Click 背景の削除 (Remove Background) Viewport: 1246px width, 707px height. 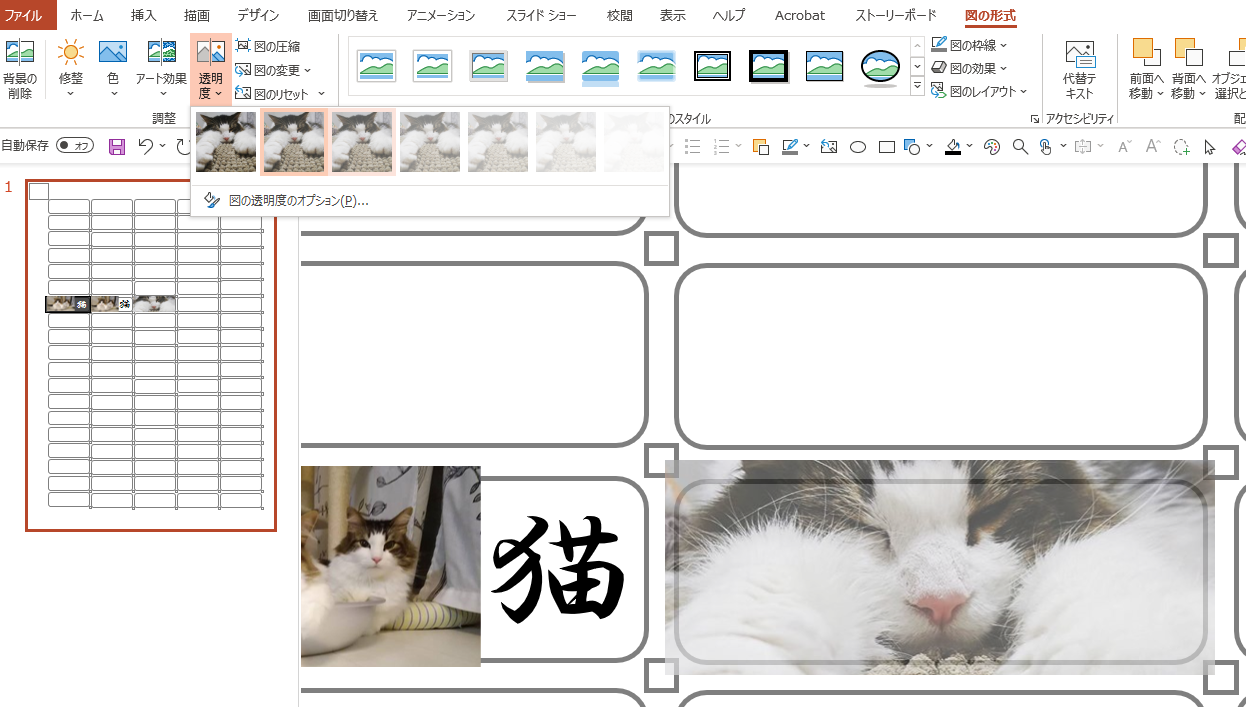[20, 70]
